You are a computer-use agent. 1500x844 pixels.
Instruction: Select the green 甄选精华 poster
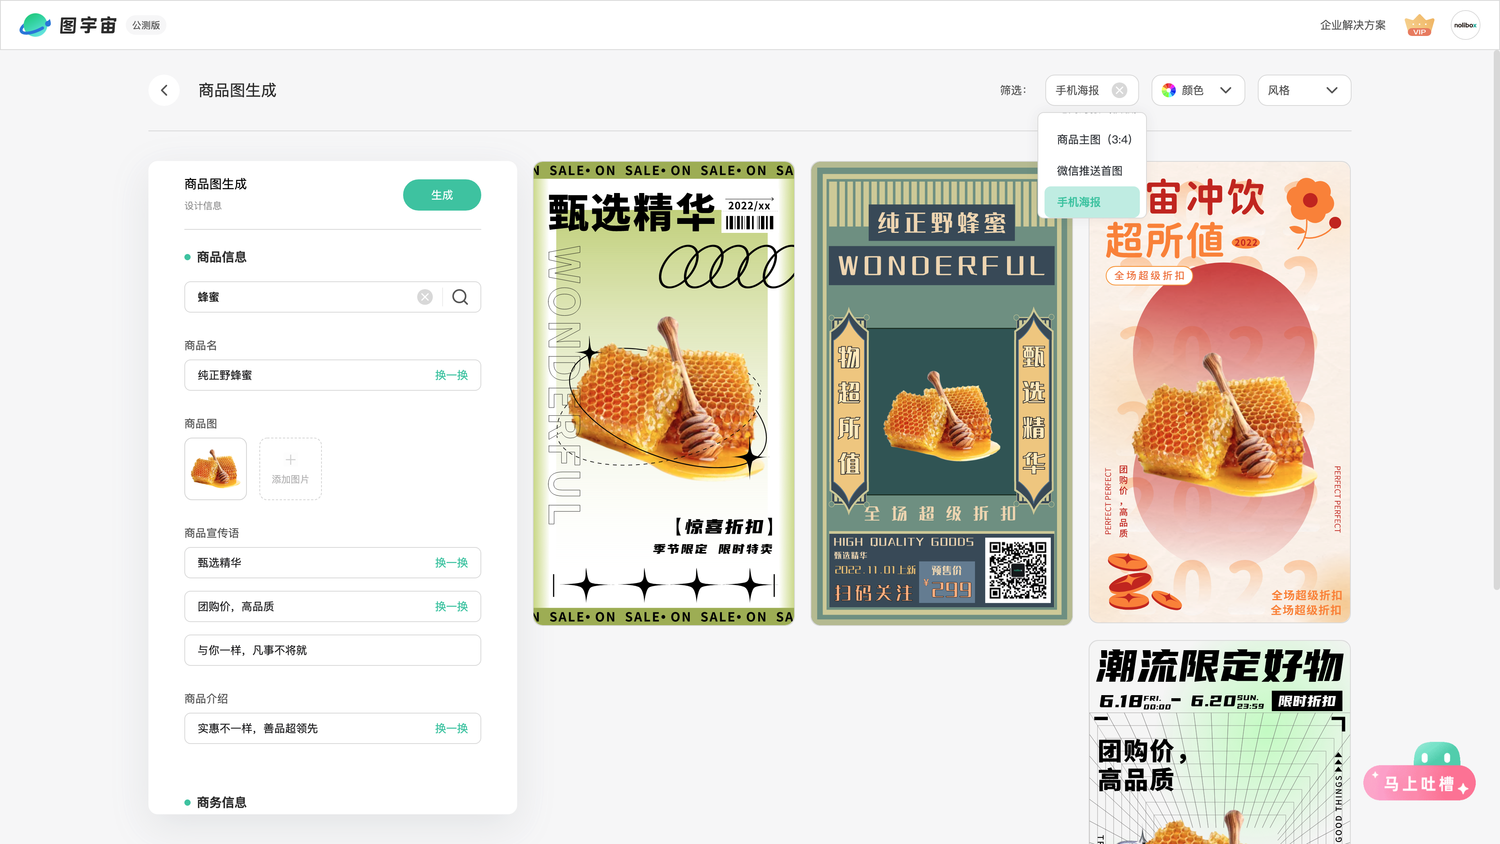click(x=664, y=393)
